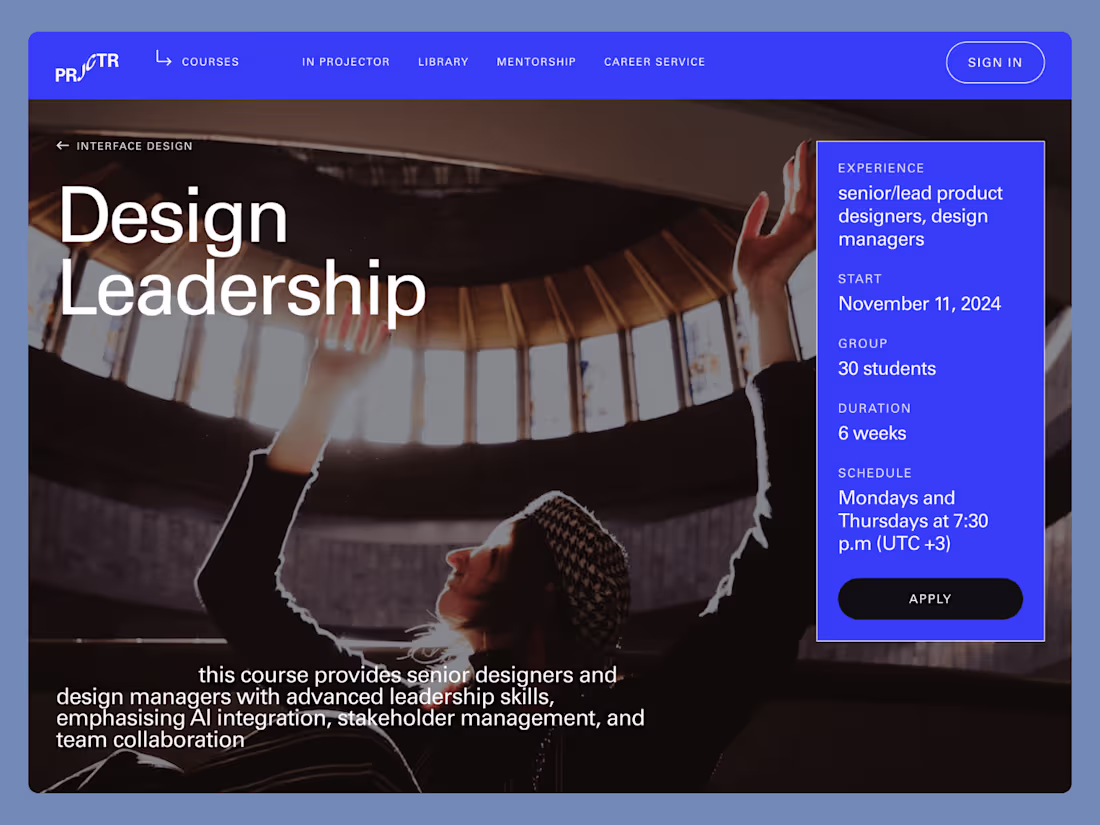The height and width of the screenshot is (825, 1100).
Task: Open the LIBRARY section
Action: [443, 62]
